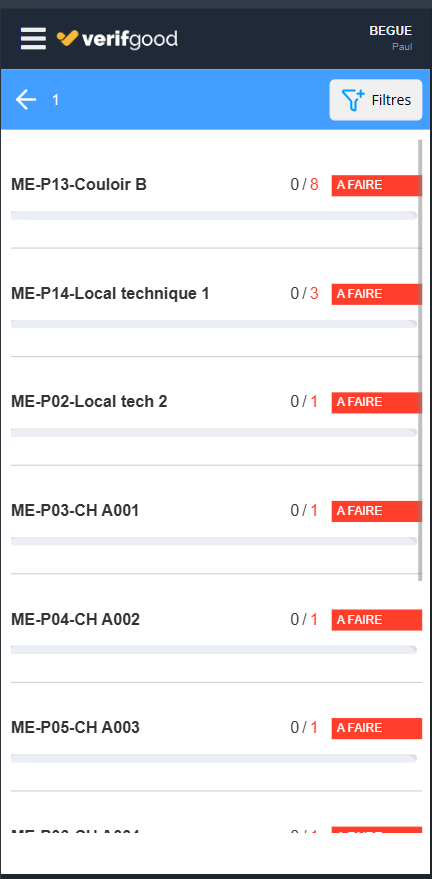Click A FAIRE badge for Couloir B
The image size is (432, 879).
pos(377,186)
